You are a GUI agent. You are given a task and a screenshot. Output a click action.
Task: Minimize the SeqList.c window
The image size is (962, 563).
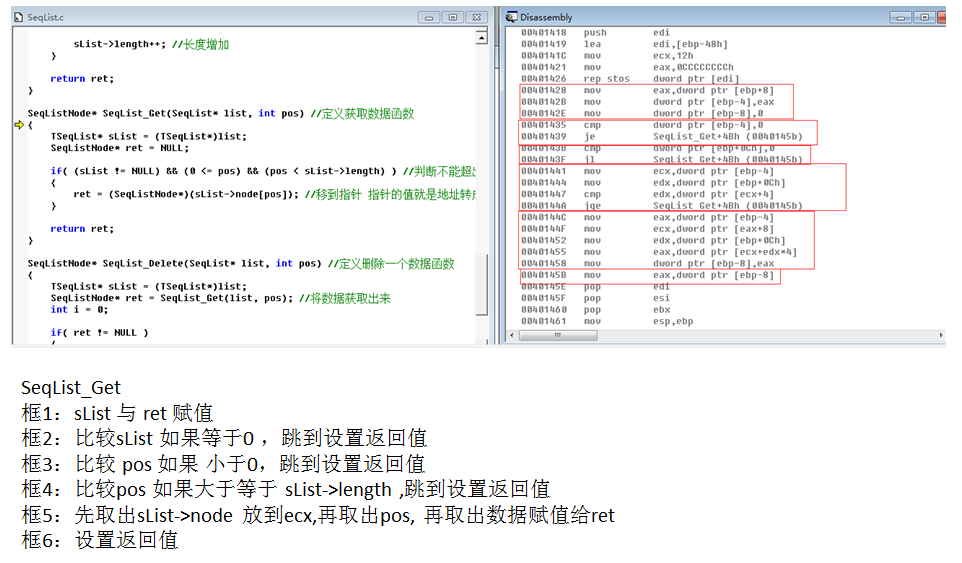point(429,17)
